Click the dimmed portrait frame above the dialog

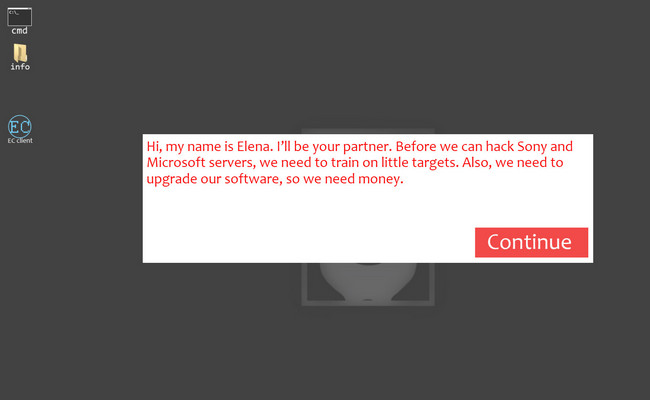(368, 131)
